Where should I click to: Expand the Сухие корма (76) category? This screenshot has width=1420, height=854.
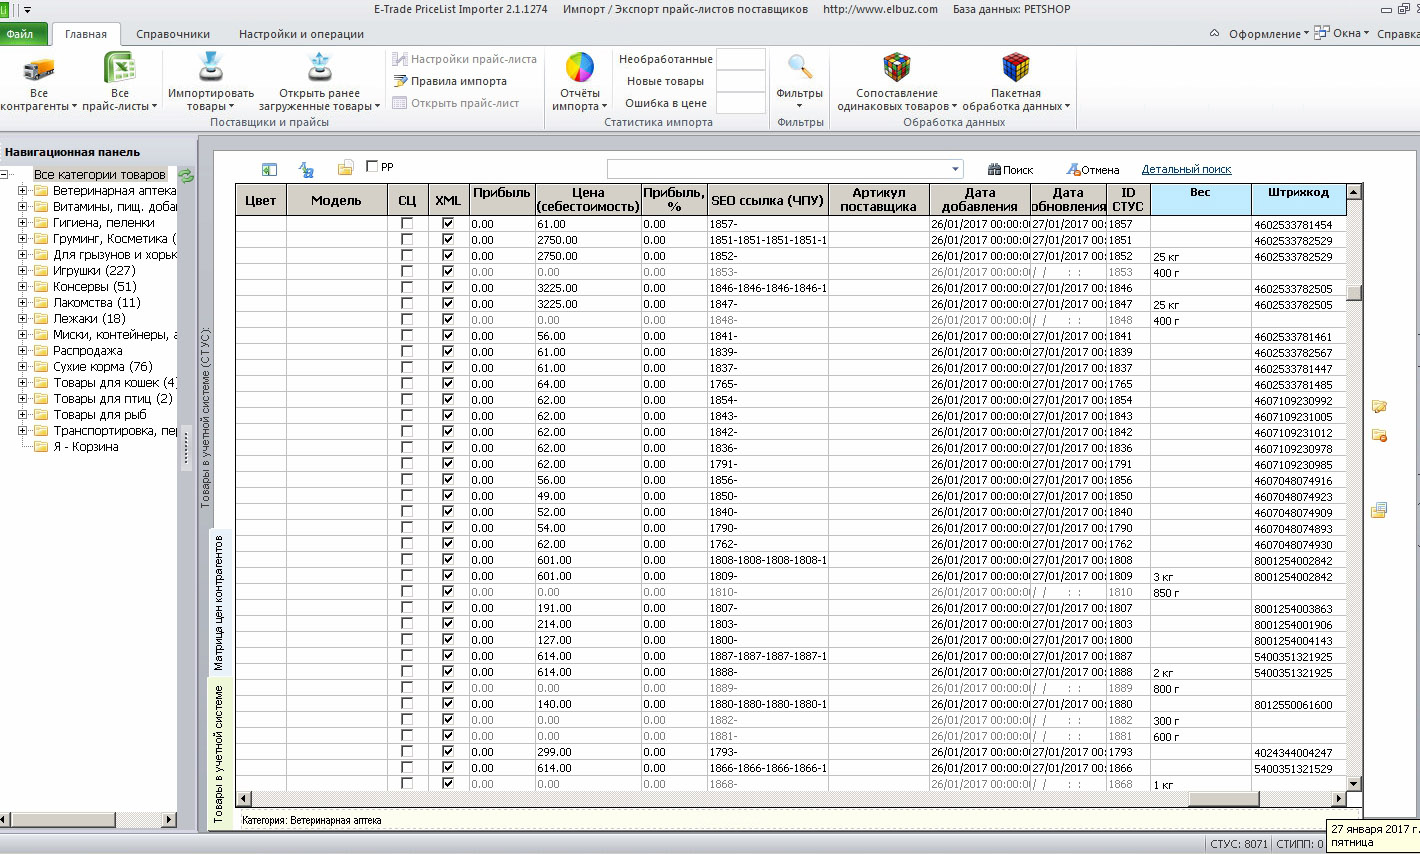coord(22,367)
